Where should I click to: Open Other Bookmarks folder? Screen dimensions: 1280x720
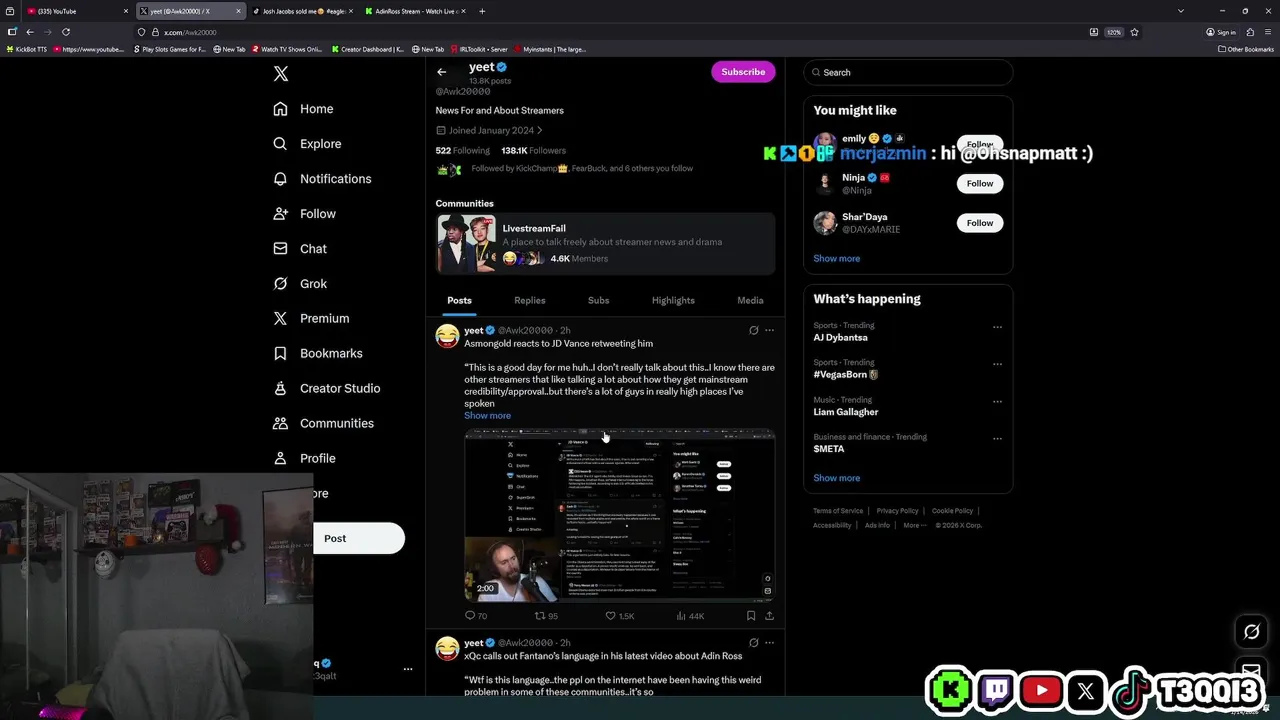[x=1246, y=49]
